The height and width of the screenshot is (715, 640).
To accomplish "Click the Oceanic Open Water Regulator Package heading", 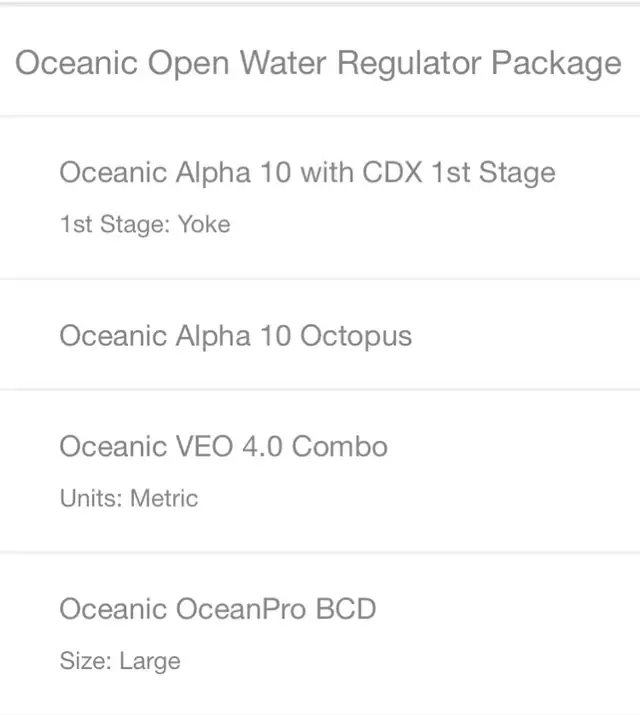I will coord(318,63).
